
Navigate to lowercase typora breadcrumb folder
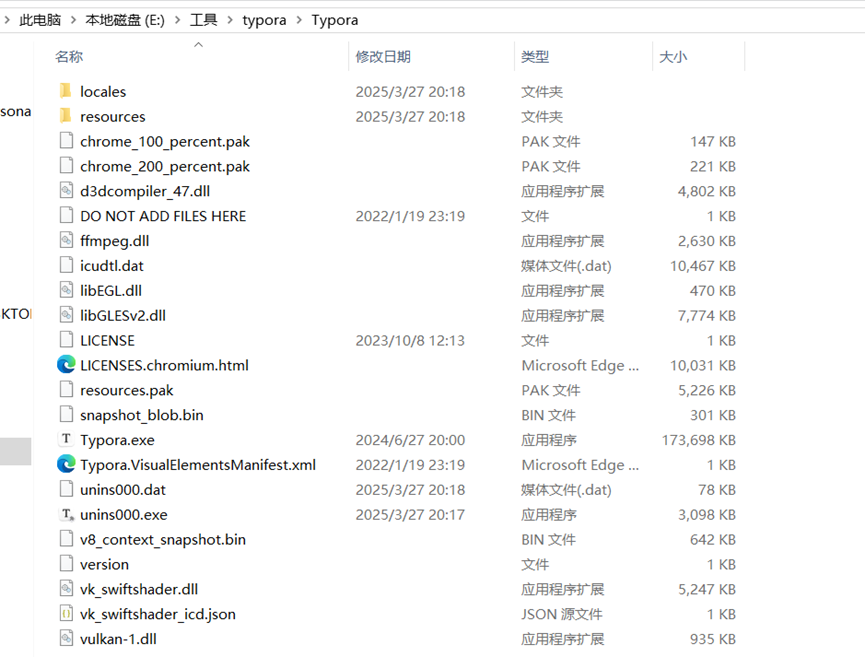[264, 20]
